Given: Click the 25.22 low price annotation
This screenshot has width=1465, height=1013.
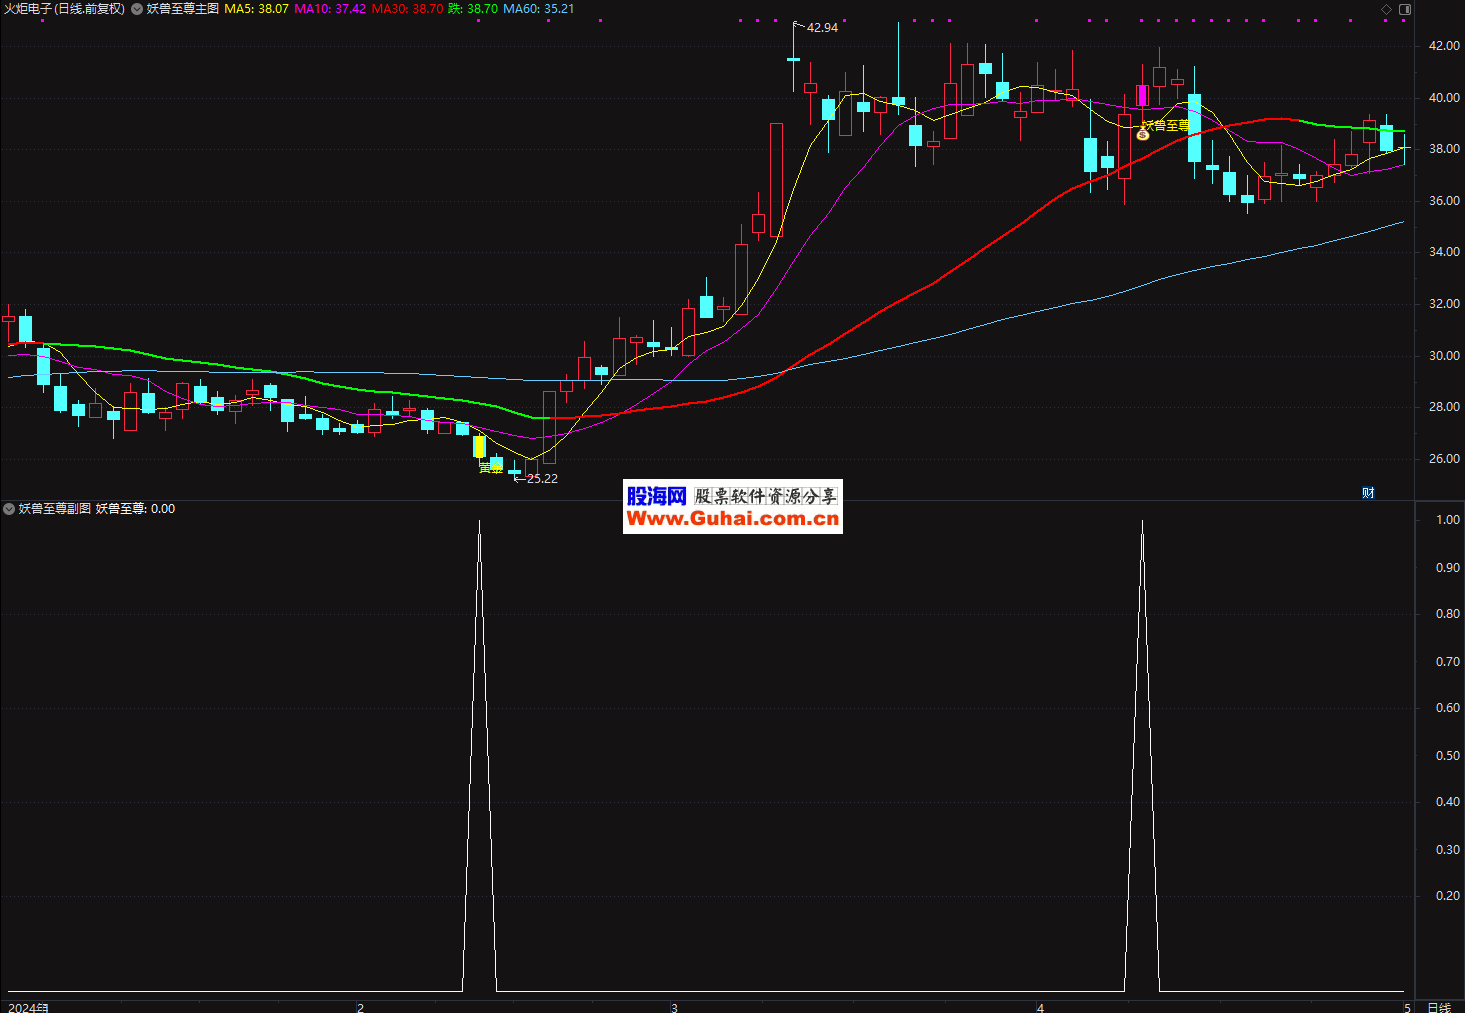Looking at the screenshot, I should [542, 478].
